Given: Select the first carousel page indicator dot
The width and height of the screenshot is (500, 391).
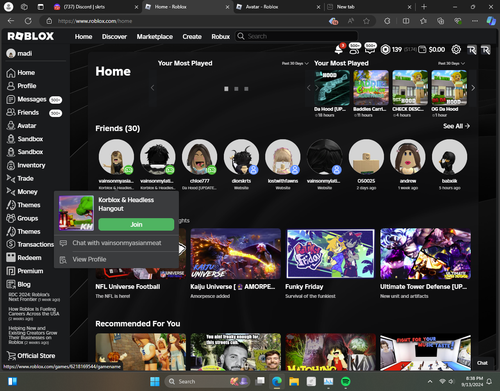Looking at the screenshot, I should coord(226,89).
